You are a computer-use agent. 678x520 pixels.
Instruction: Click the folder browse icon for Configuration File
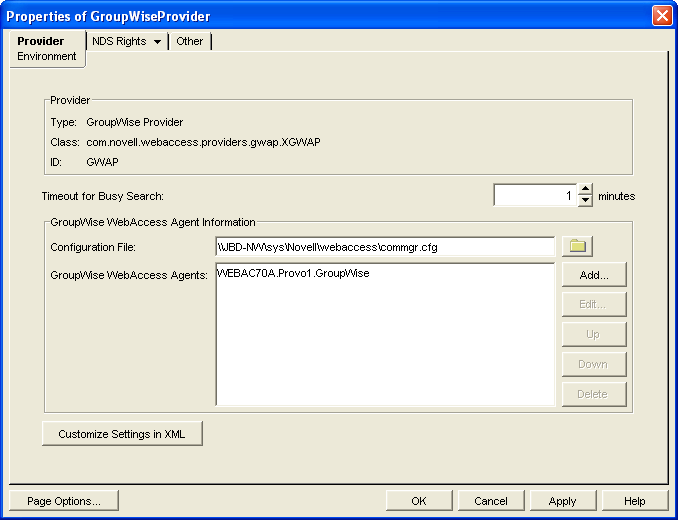pos(577,246)
